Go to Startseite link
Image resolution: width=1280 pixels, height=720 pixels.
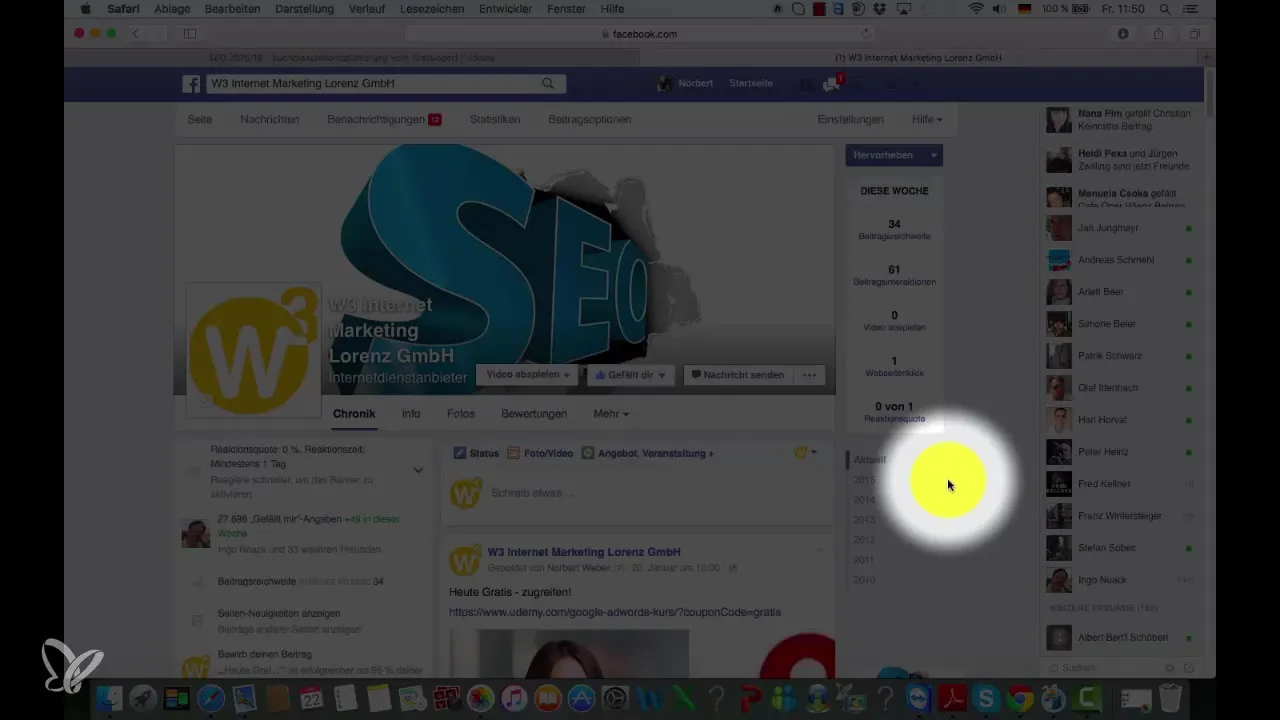pos(751,84)
